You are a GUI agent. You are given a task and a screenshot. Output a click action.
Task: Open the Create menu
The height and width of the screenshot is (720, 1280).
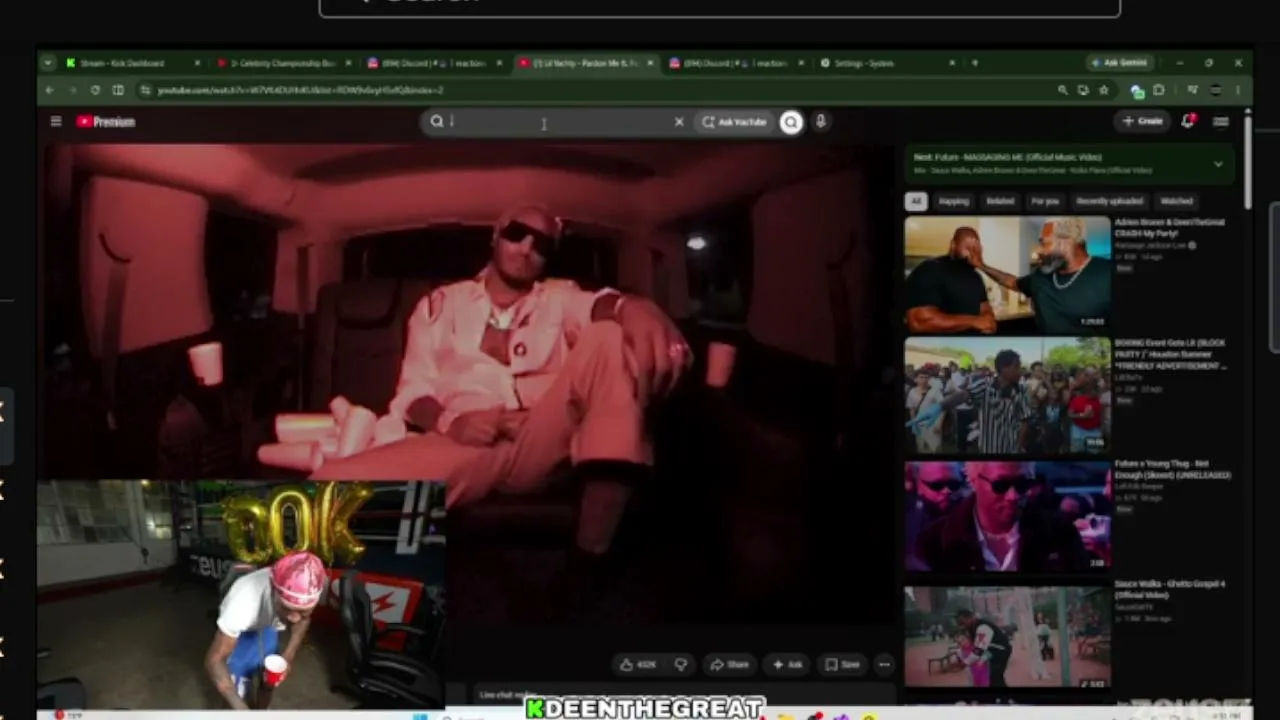1143,121
